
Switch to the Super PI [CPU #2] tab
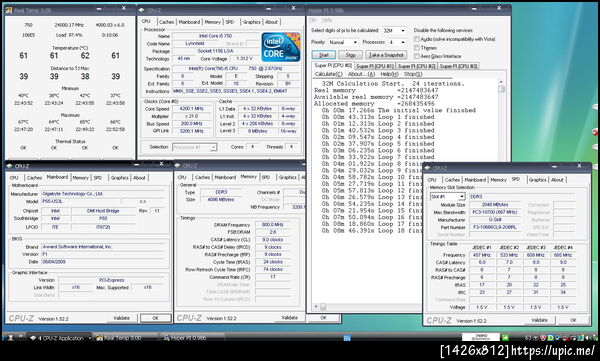point(416,66)
